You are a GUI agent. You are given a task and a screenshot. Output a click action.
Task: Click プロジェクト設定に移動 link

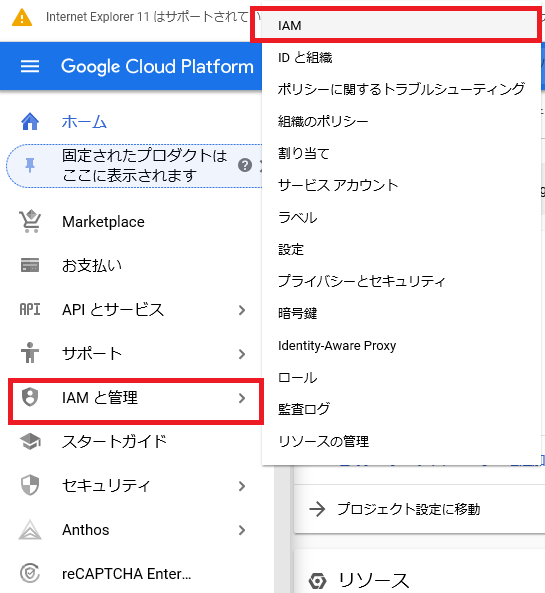pyautogui.click(x=408, y=509)
